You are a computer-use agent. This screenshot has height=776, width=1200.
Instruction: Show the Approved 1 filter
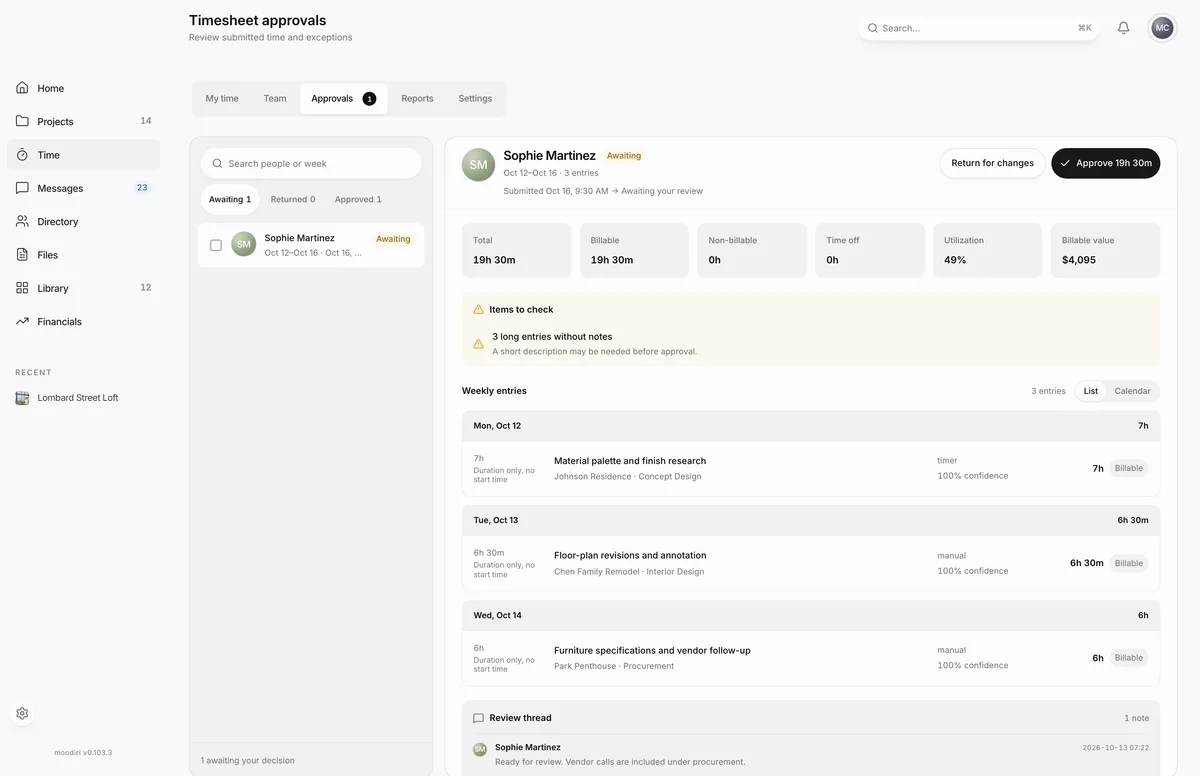pyautogui.click(x=358, y=199)
